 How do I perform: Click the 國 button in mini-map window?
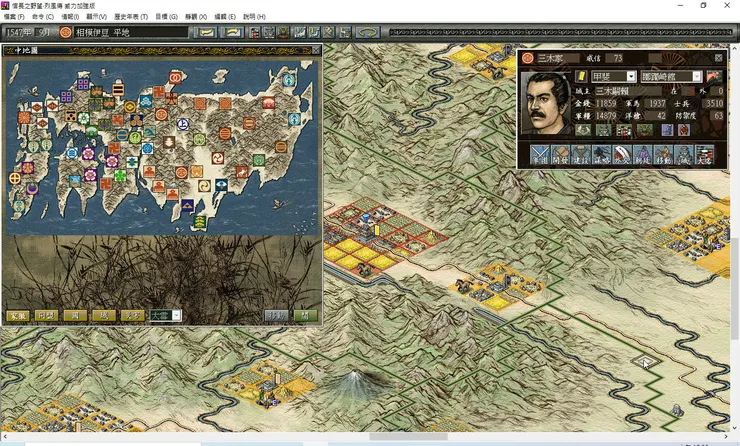coord(75,316)
